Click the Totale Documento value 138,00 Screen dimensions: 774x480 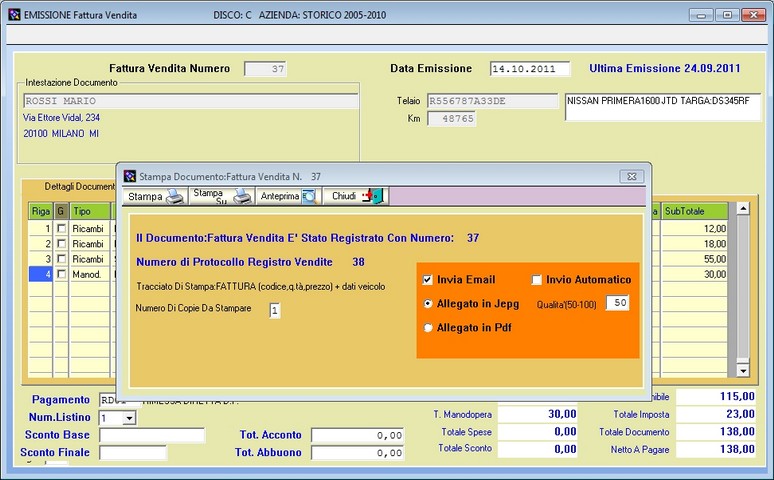[716, 432]
